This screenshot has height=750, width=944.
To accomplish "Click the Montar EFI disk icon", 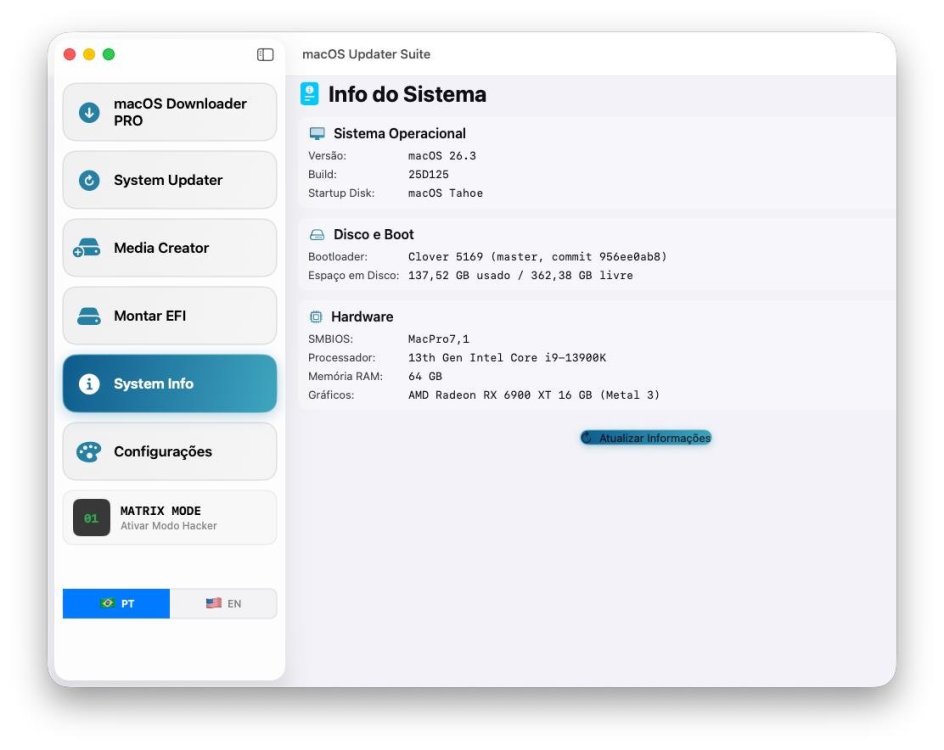I will [89, 316].
